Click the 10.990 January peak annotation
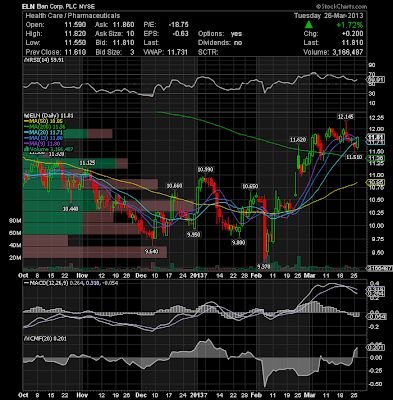 205,169
